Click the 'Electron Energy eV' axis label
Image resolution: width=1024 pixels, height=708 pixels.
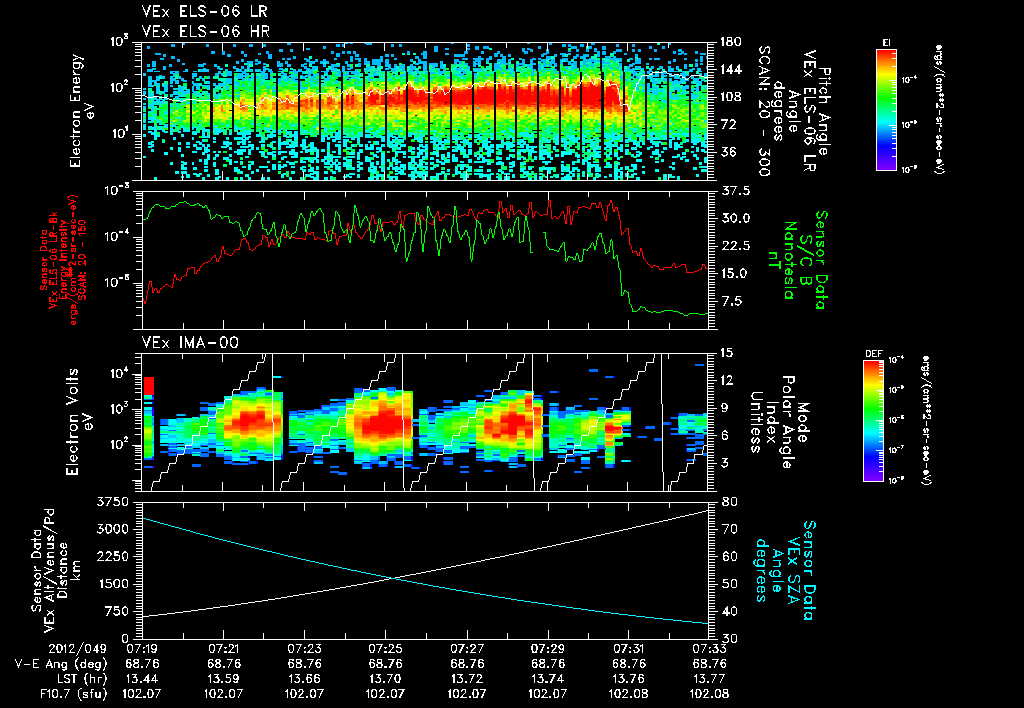[82, 111]
